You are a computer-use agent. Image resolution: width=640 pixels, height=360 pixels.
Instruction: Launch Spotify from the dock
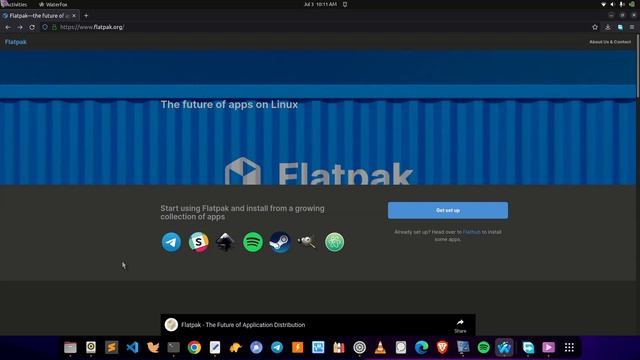[x=483, y=347]
